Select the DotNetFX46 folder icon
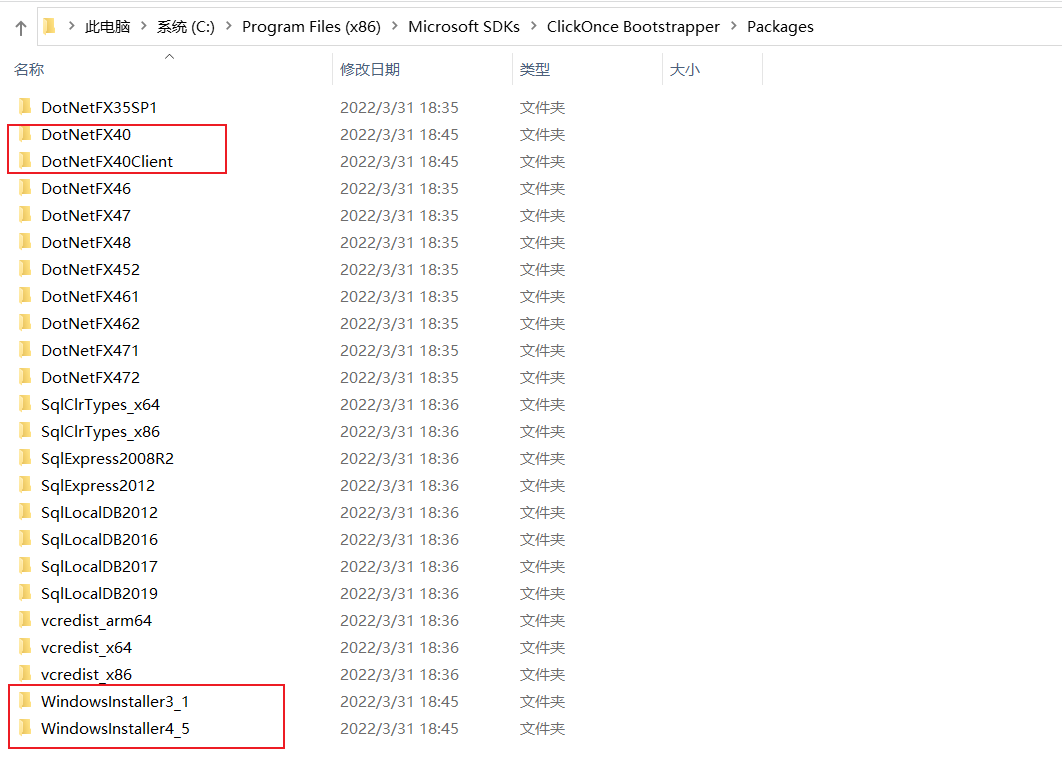Image resolution: width=1062 pixels, height=766 pixels. (x=25, y=188)
